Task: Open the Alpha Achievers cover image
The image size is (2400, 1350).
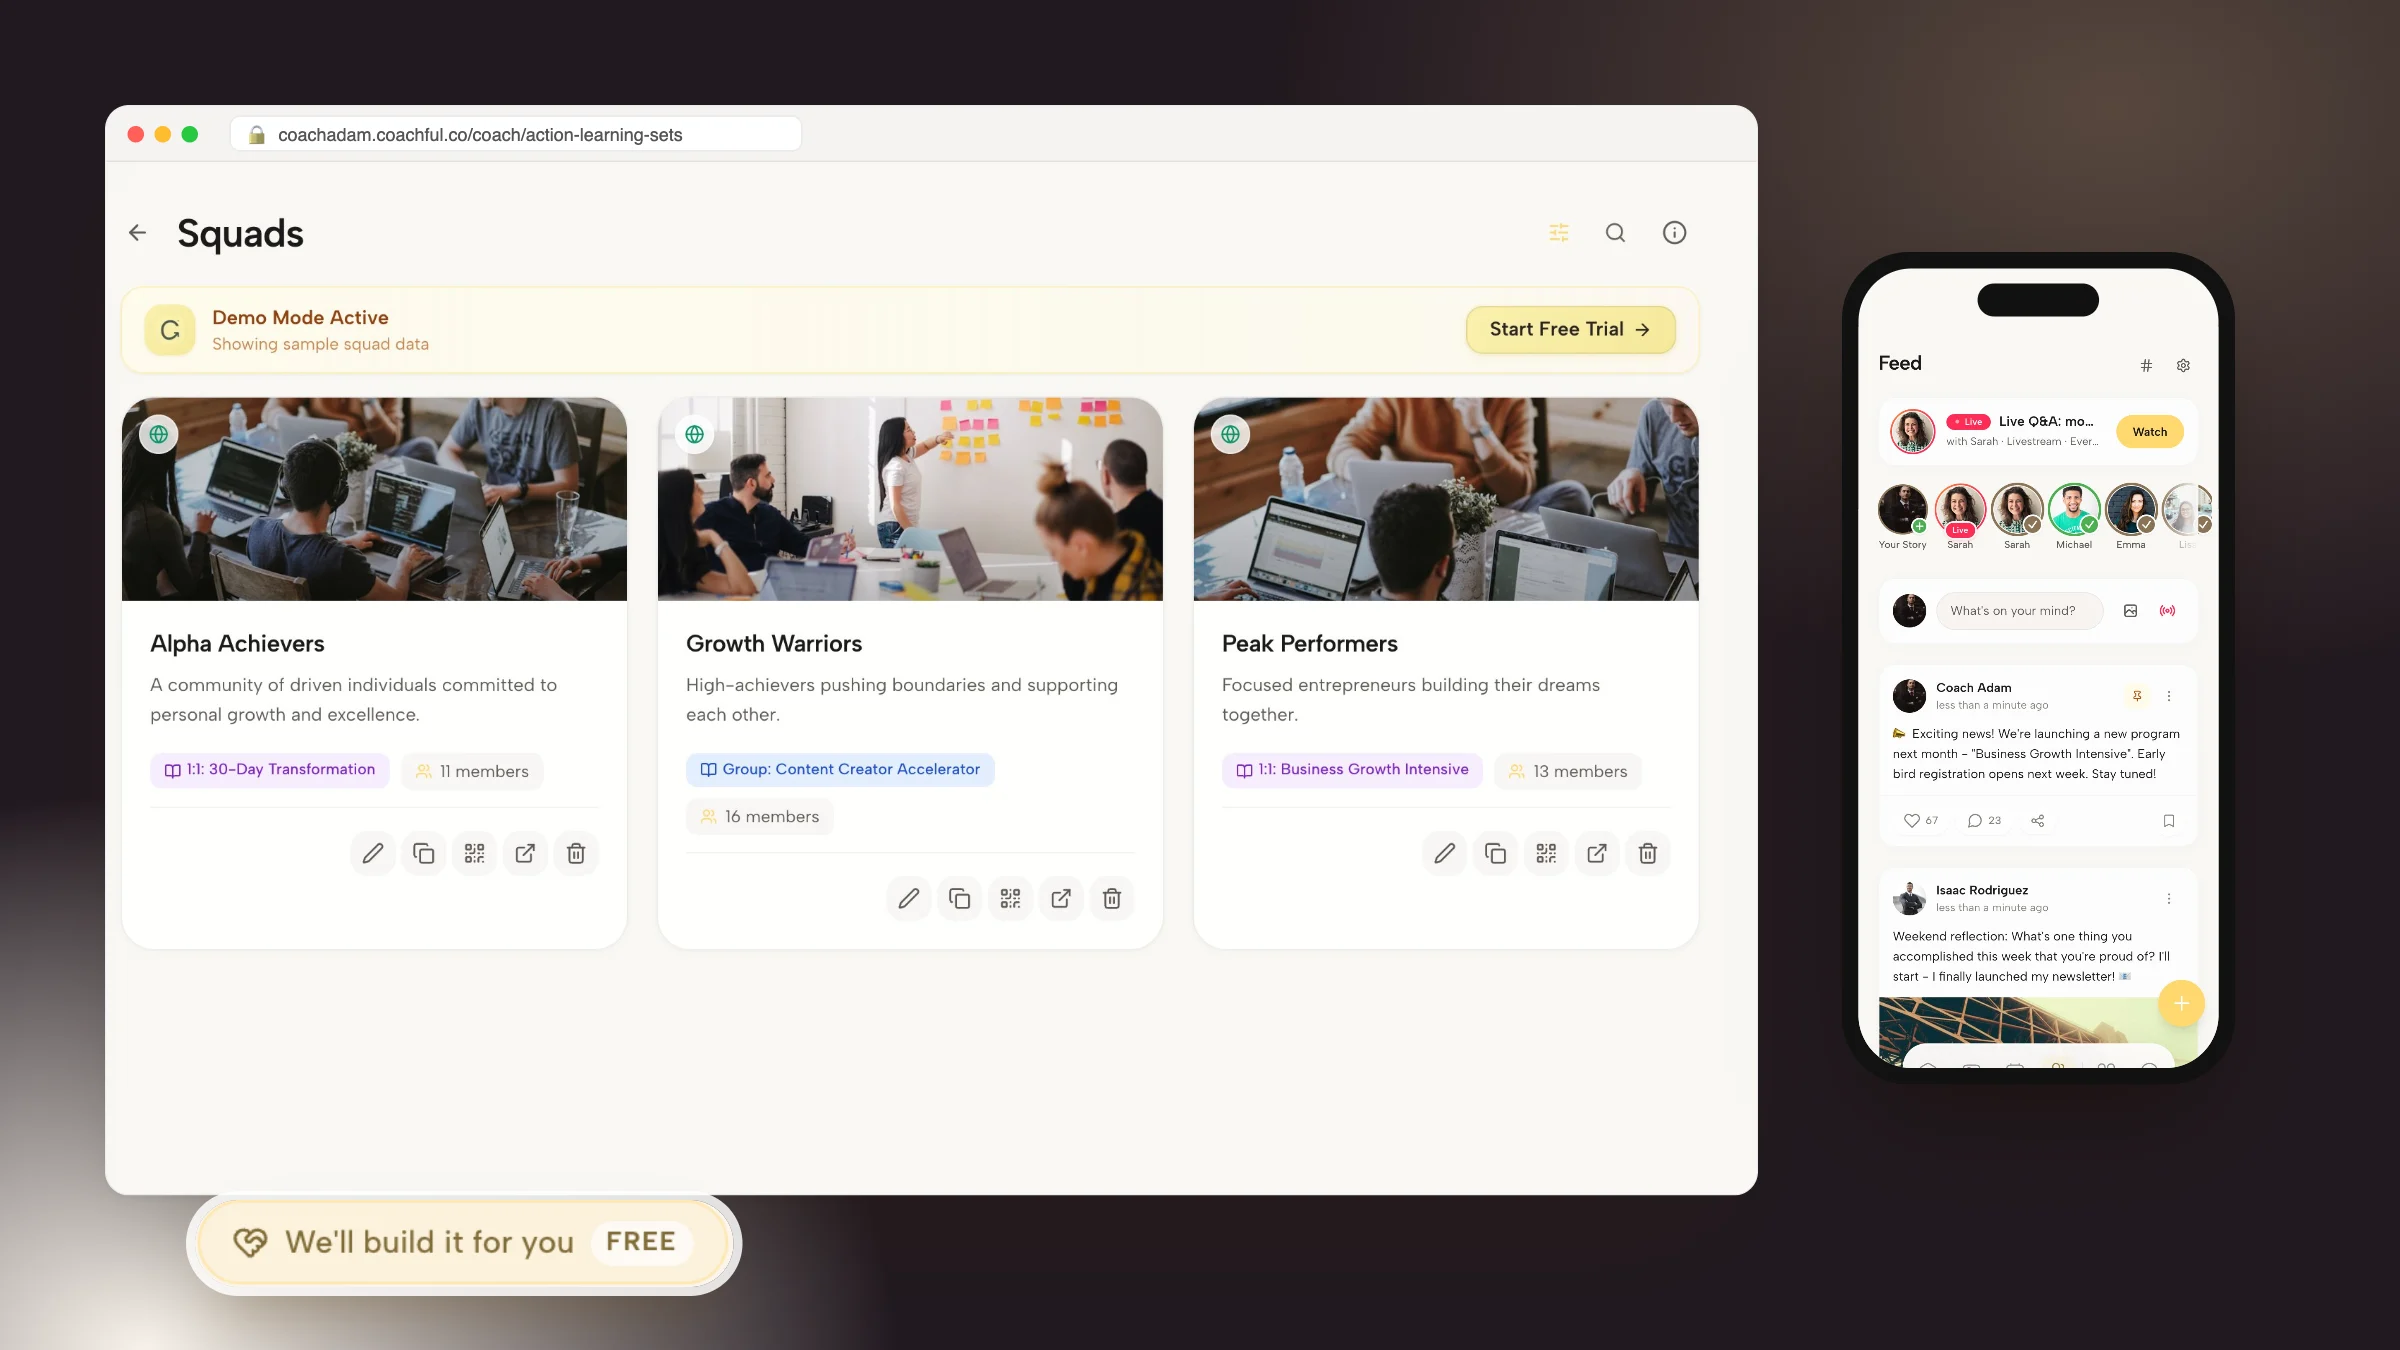Action: pyautogui.click(x=374, y=499)
